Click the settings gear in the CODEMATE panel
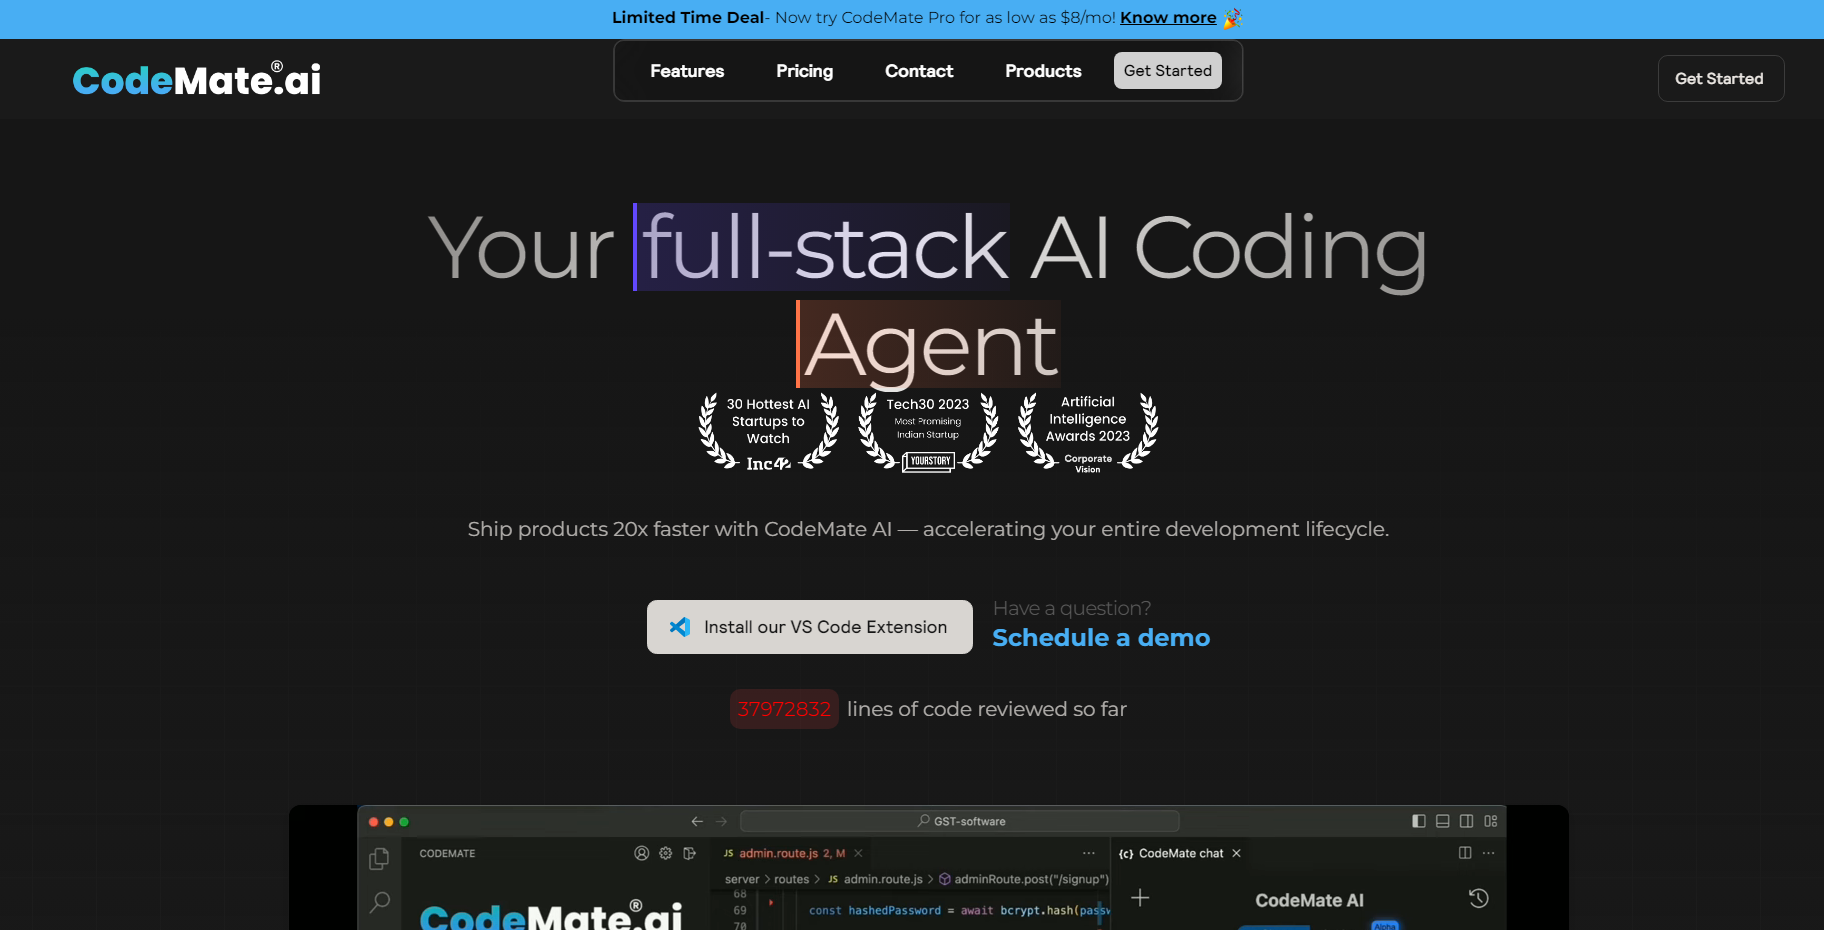The image size is (1824, 930). click(x=665, y=853)
